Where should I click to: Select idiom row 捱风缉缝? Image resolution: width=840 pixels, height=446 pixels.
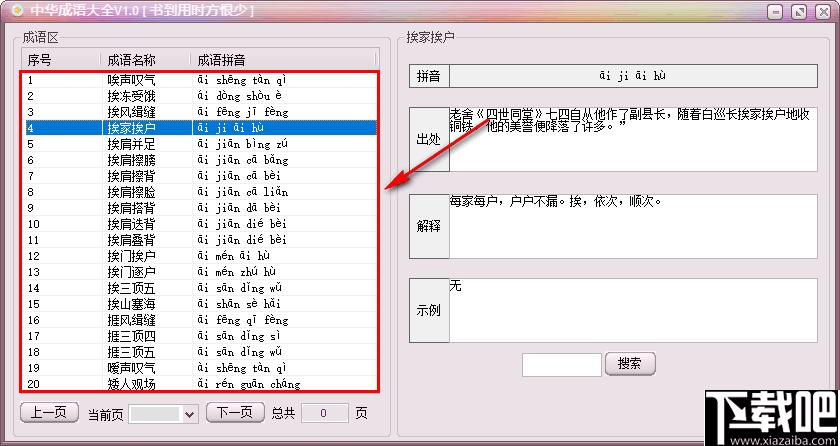200,320
